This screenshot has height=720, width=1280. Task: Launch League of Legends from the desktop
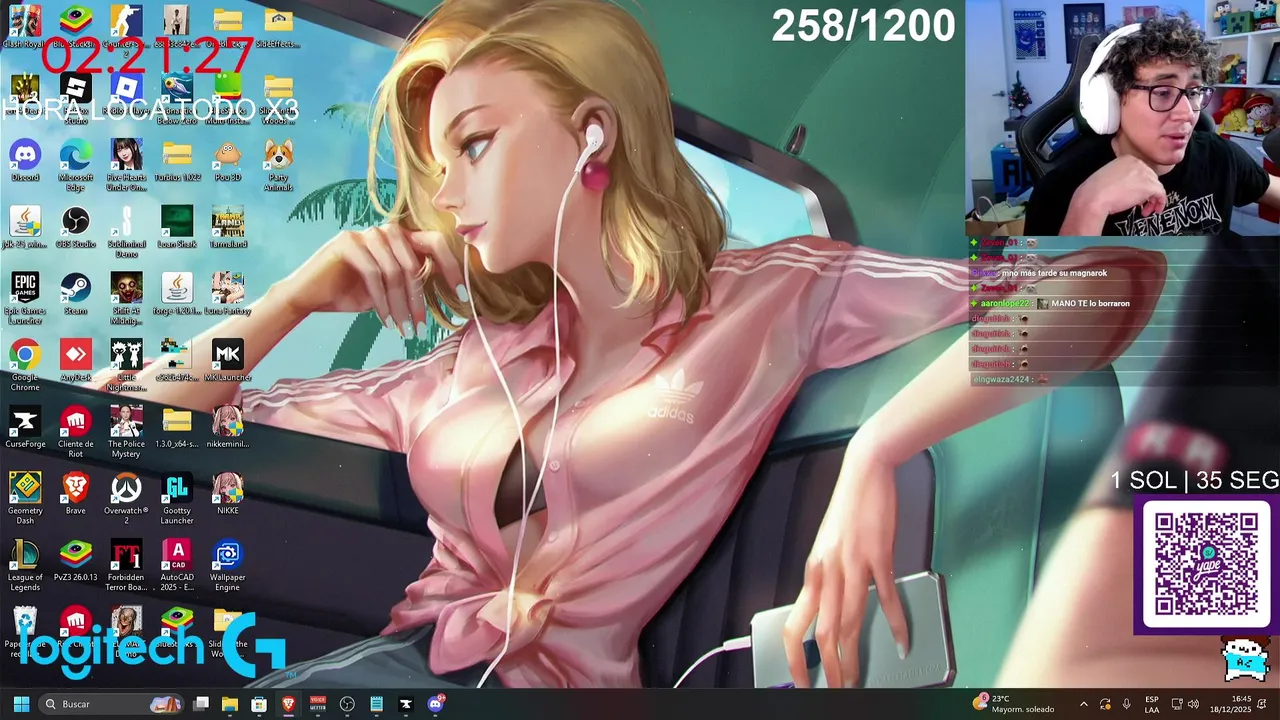coord(25,565)
